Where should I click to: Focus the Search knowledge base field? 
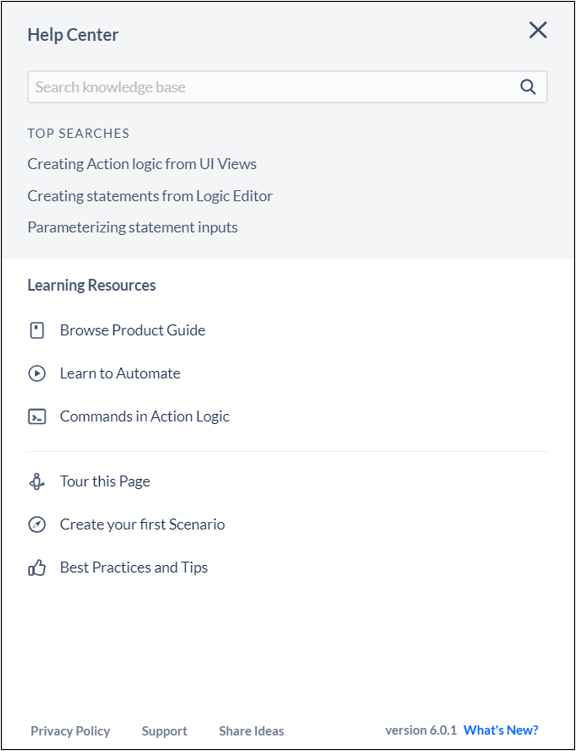coord(287,87)
